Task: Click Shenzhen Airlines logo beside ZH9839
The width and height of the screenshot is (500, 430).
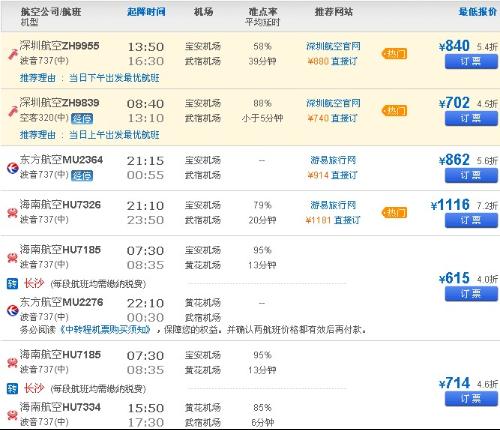Action: [13, 111]
